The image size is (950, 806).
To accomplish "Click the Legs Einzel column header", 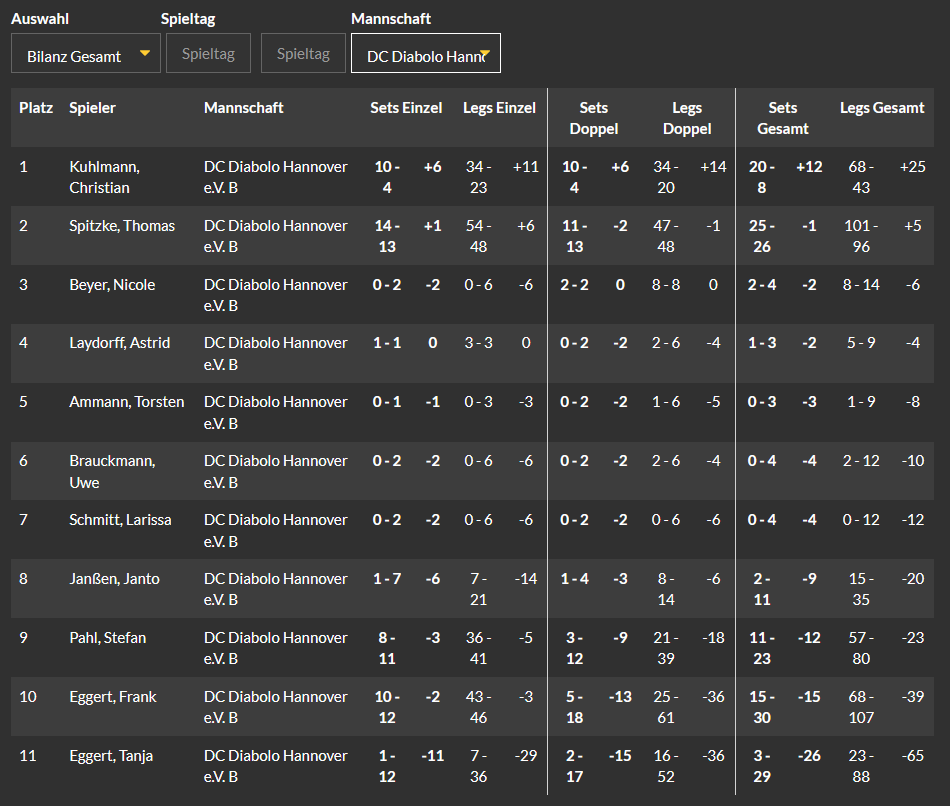I will [x=499, y=108].
